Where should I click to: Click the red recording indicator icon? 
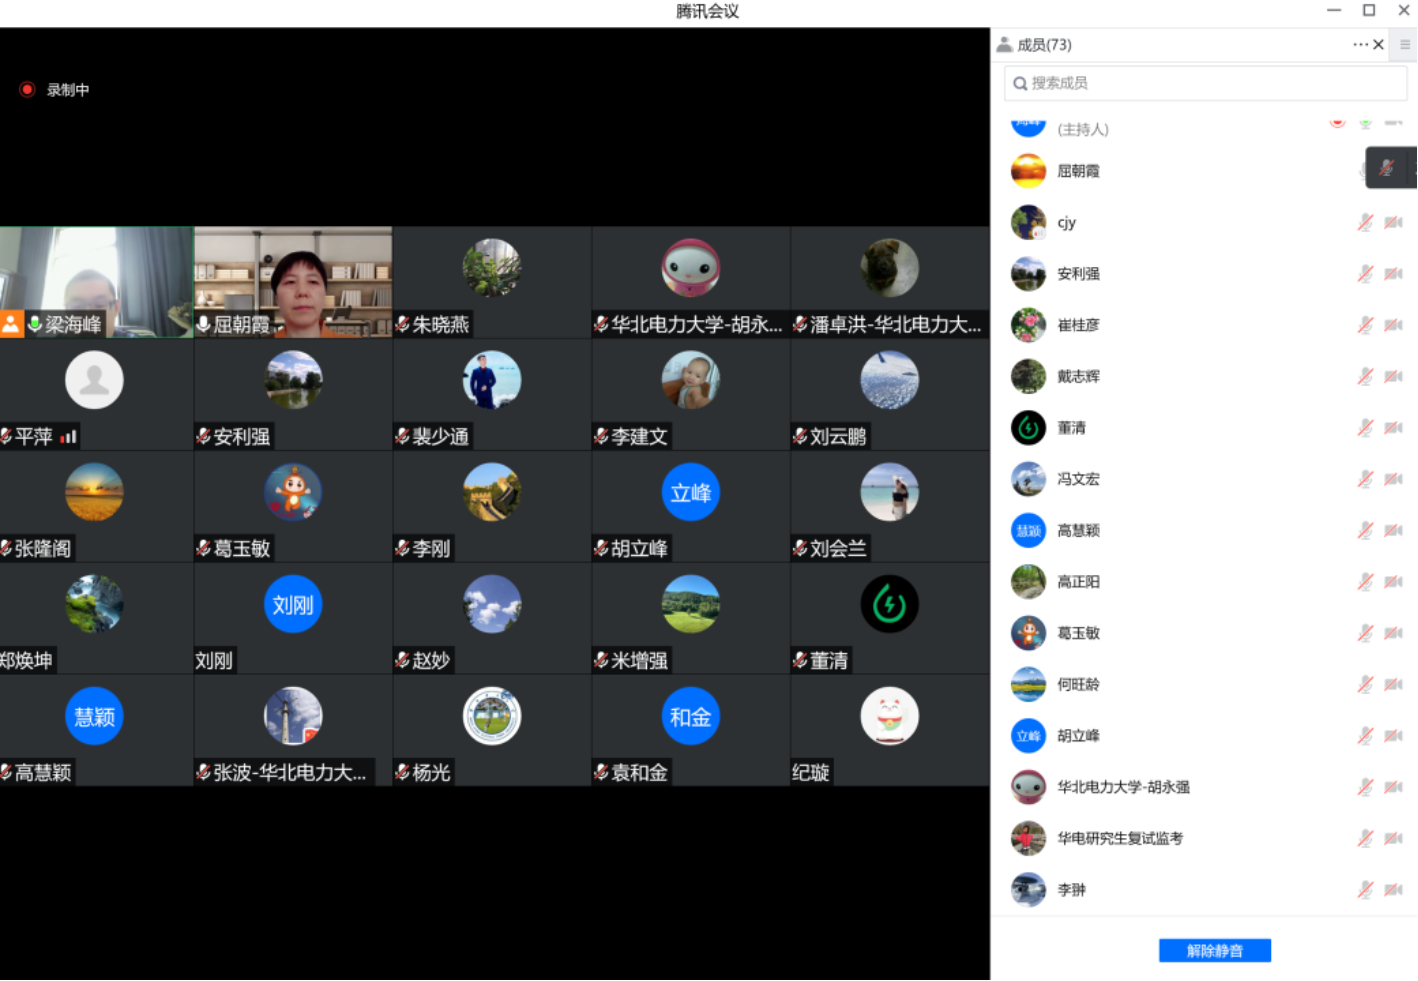click(x=27, y=89)
